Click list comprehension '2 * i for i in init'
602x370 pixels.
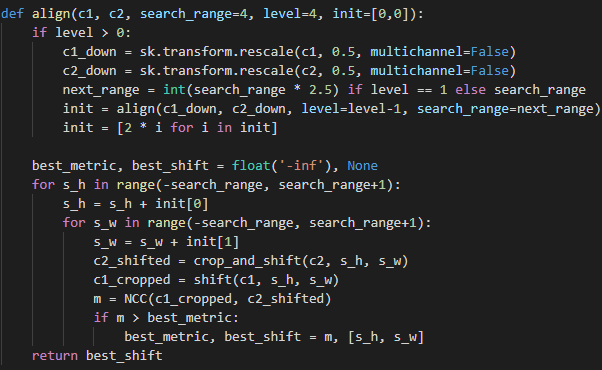pos(197,128)
